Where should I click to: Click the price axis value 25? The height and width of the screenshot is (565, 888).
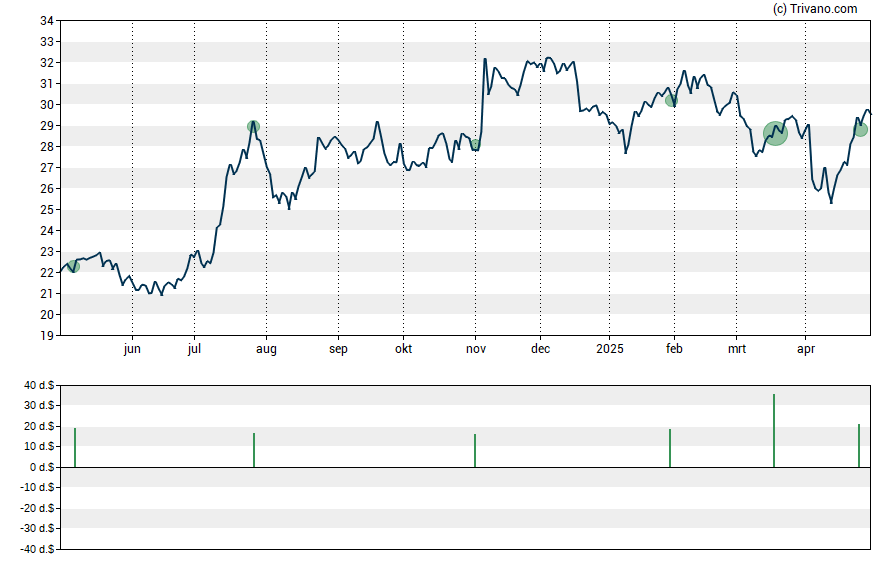coord(47,209)
